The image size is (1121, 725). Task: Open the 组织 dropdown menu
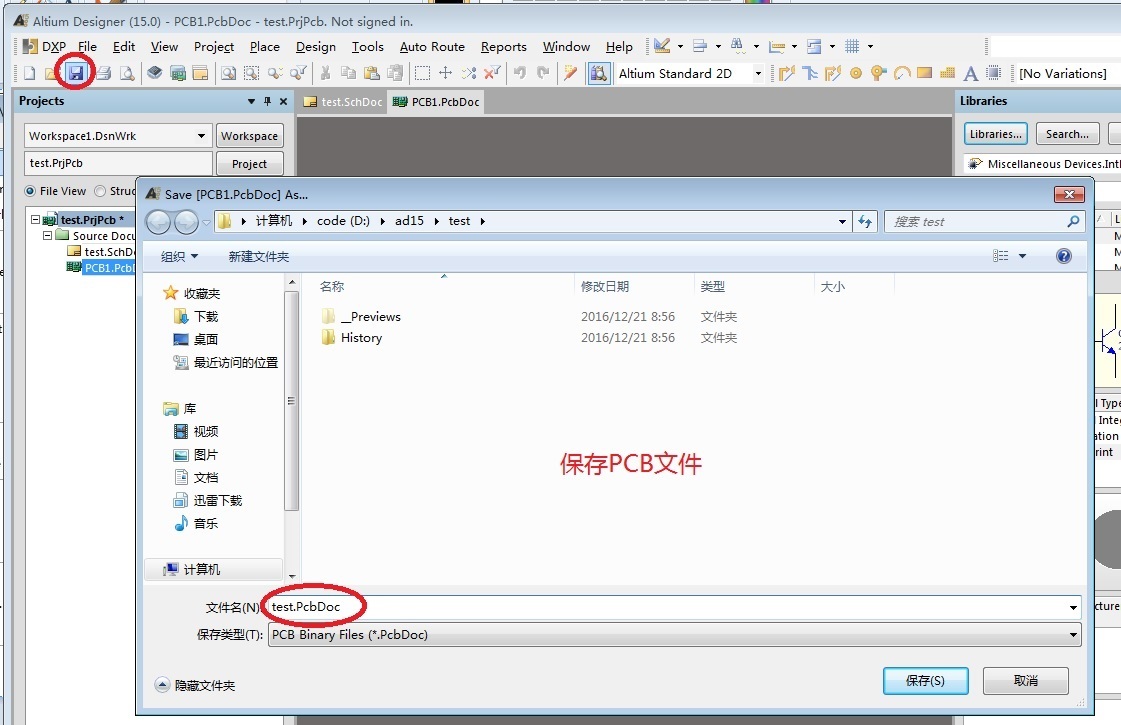pos(179,257)
